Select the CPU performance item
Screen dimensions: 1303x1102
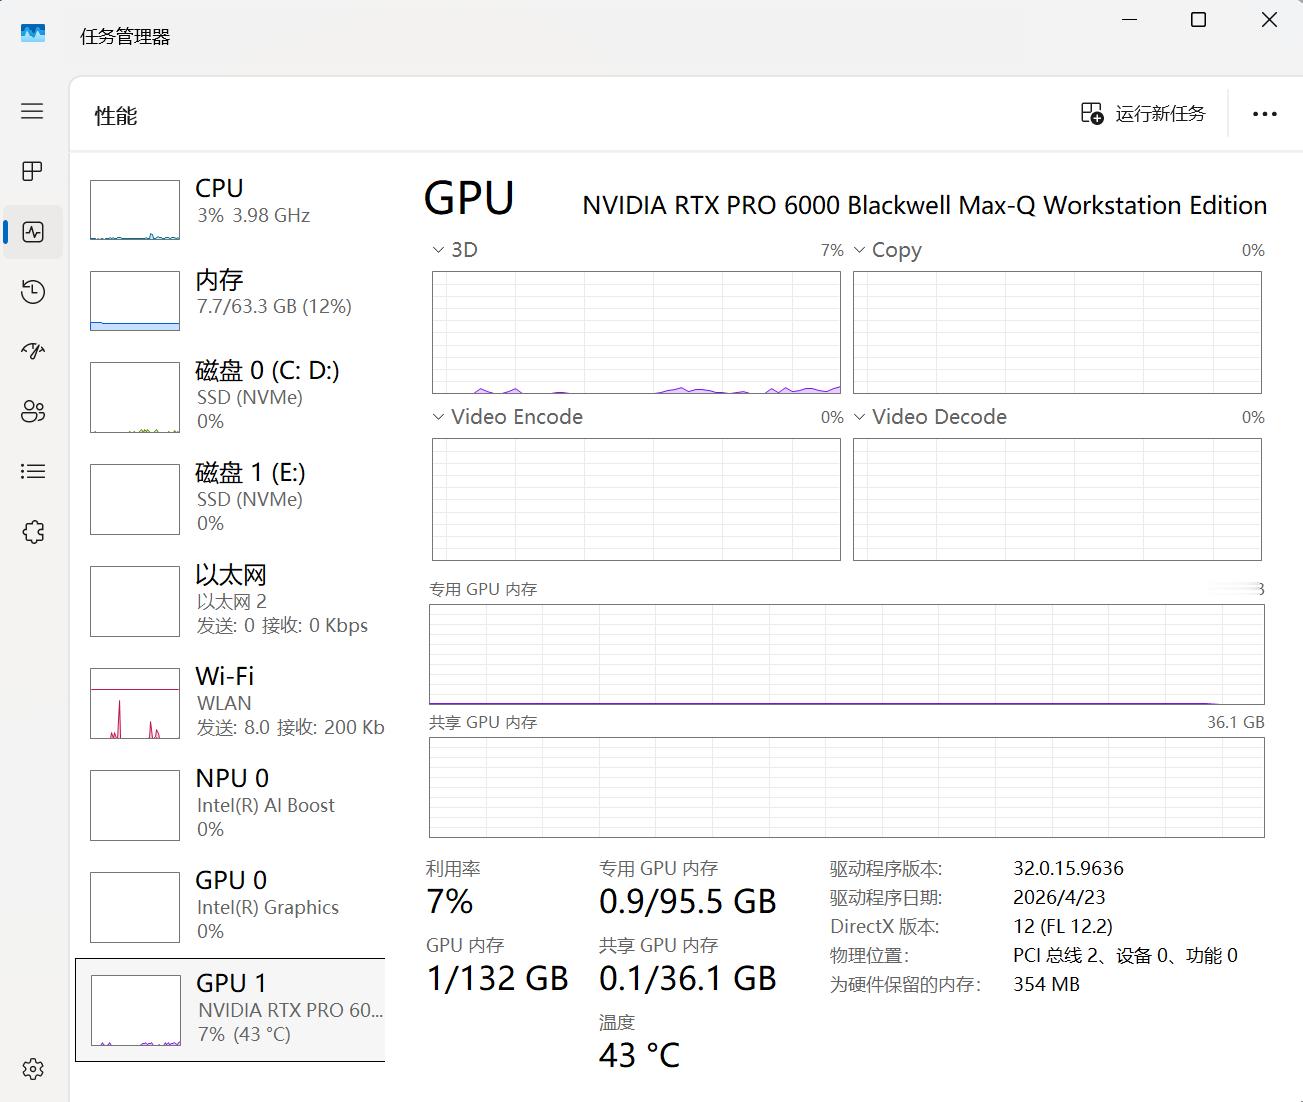pos(230,208)
